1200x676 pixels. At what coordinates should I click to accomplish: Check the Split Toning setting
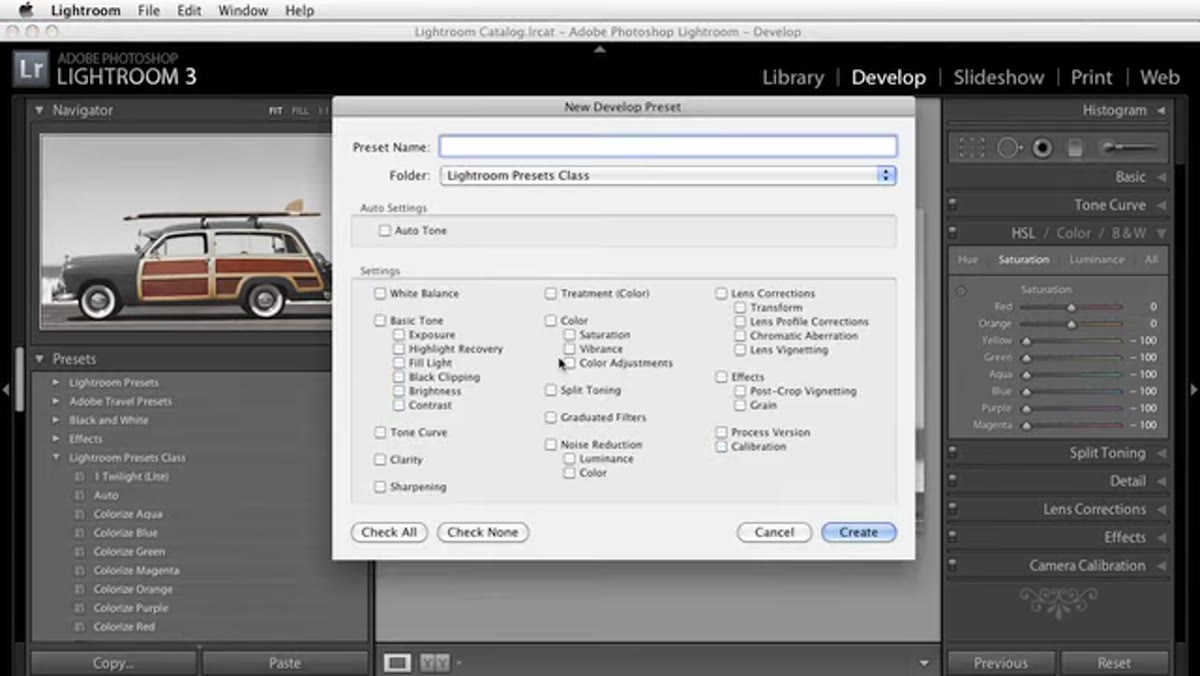coord(551,391)
